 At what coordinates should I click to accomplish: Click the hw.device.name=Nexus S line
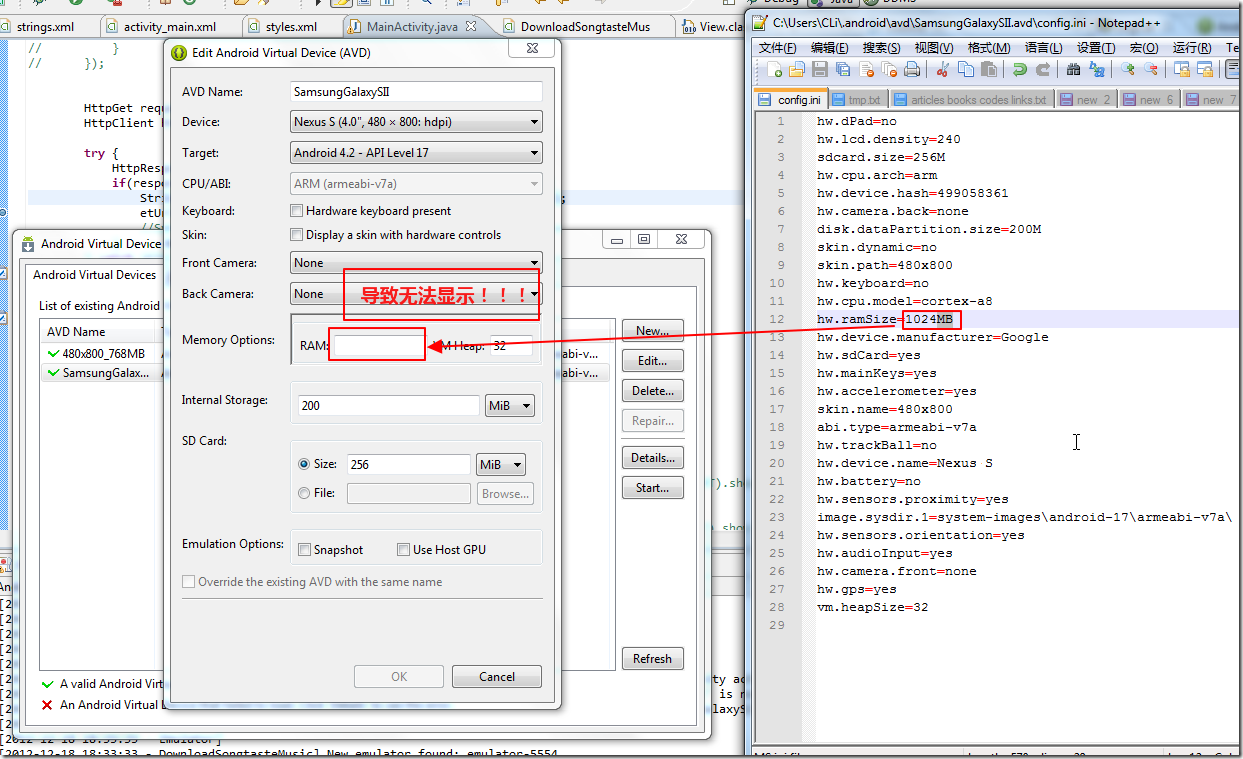pyautogui.click(x=904, y=464)
